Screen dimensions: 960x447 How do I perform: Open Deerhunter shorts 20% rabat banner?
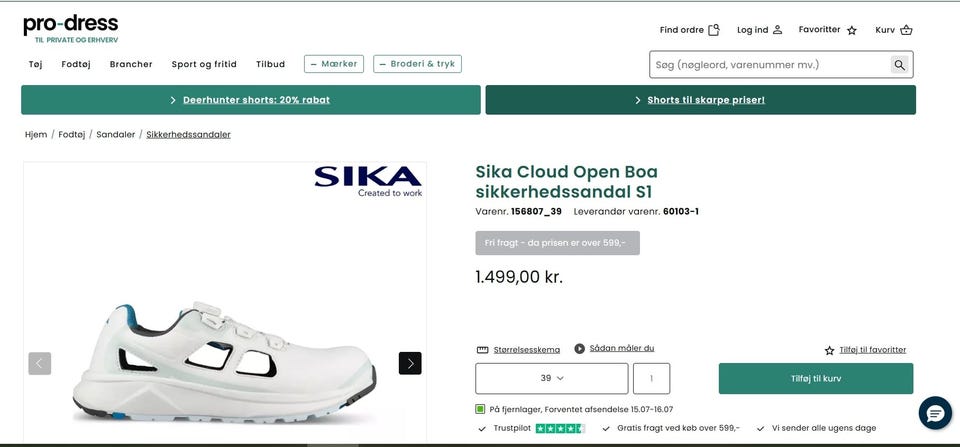point(250,100)
